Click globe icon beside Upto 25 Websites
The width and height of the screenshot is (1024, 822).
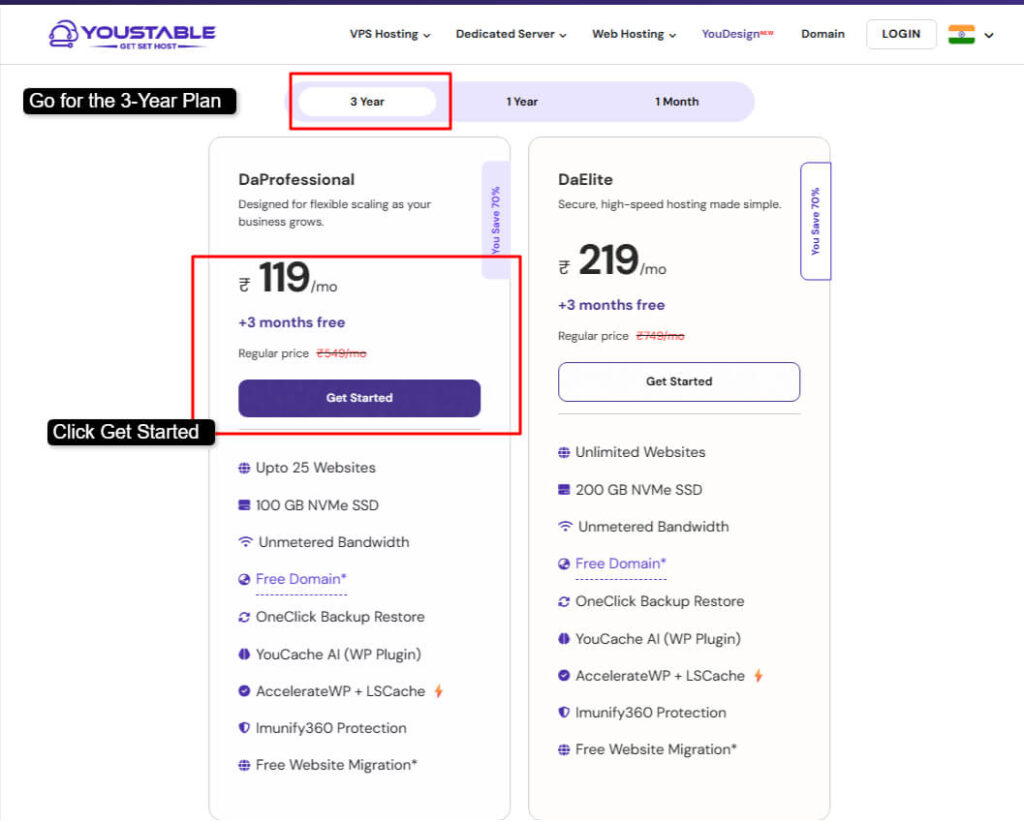tap(244, 468)
